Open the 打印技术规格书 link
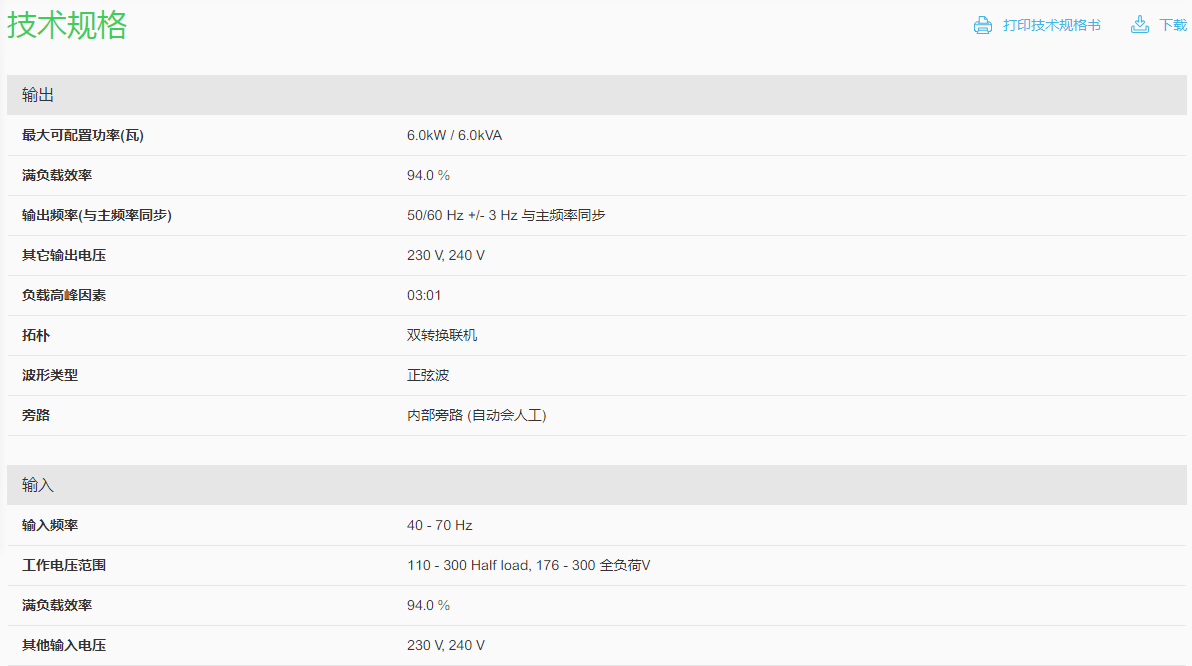 pos(1051,25)
